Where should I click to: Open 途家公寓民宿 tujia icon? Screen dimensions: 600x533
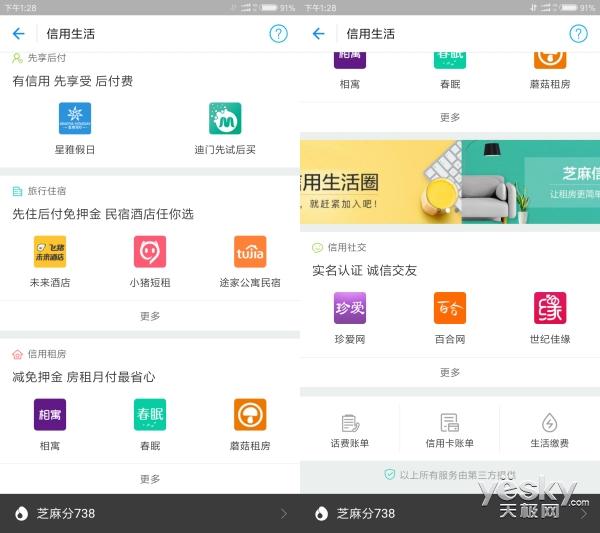pos(250,252)
